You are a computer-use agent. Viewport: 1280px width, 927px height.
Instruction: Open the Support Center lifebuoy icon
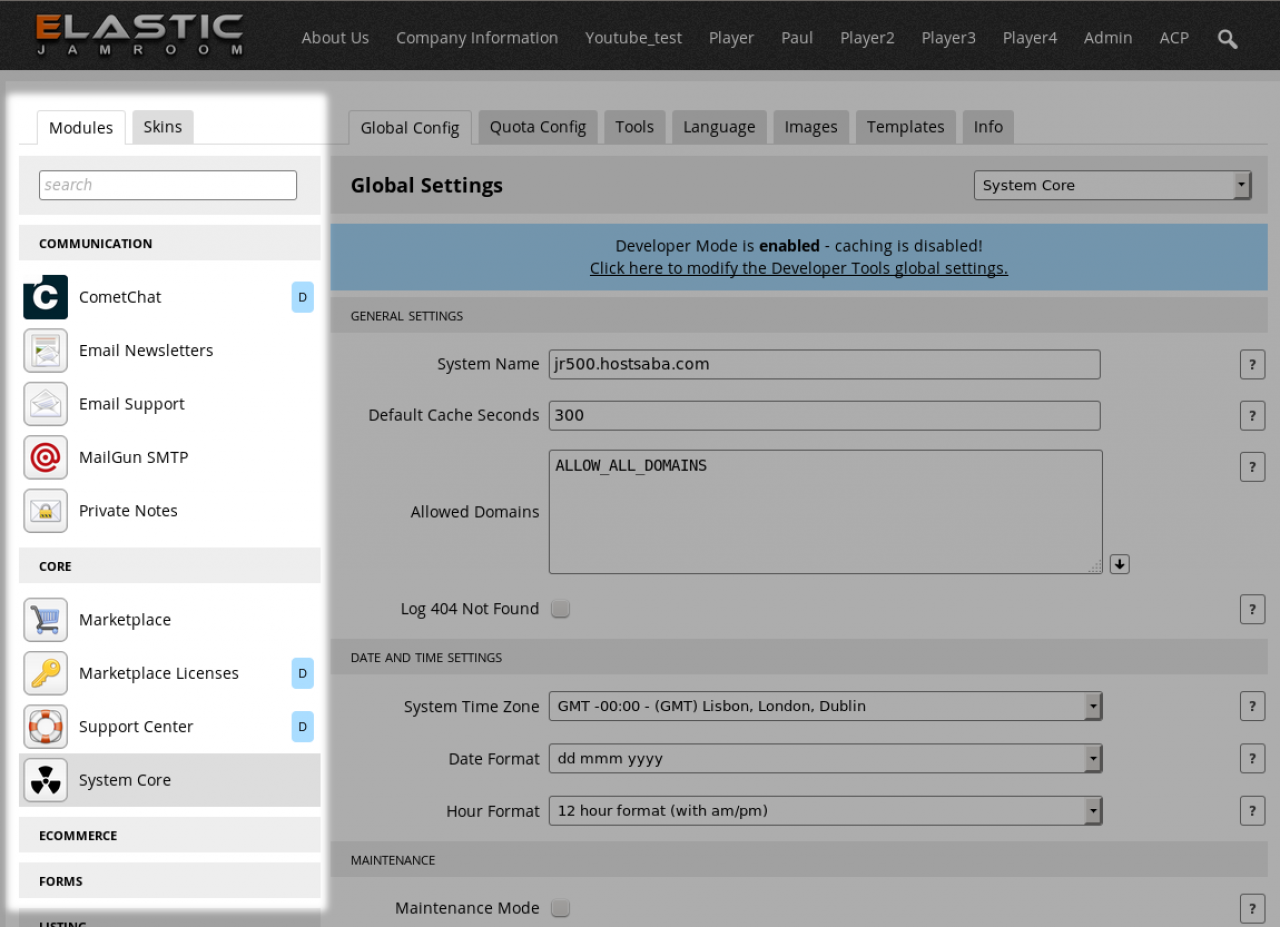click(x=46, y=727)
